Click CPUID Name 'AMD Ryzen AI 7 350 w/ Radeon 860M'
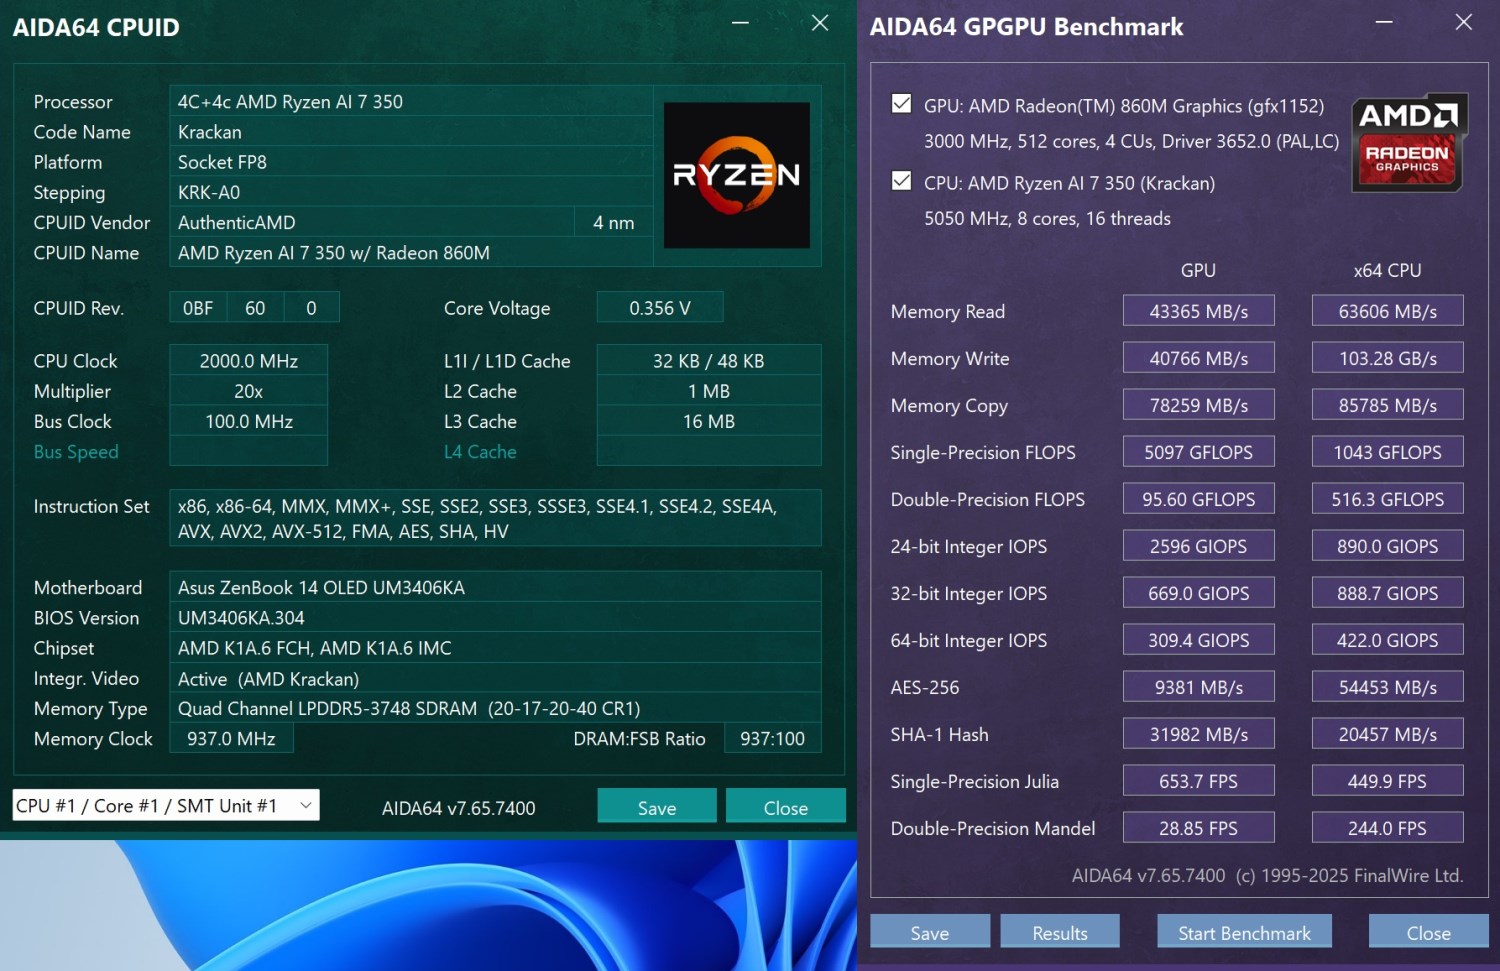Screen dimensions: 1500x971 pyautogui.click(x=411, y=253)
